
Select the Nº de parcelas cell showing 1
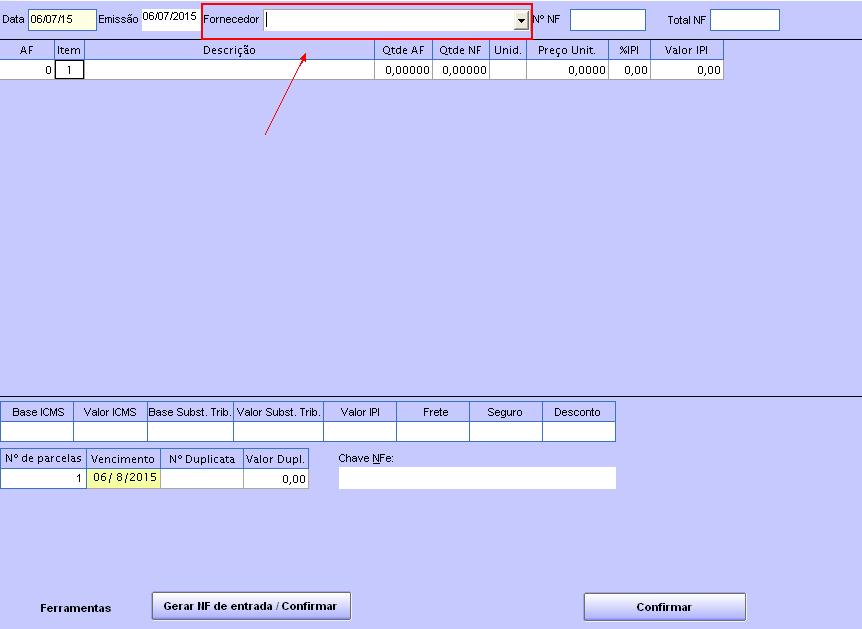(43, 478)
